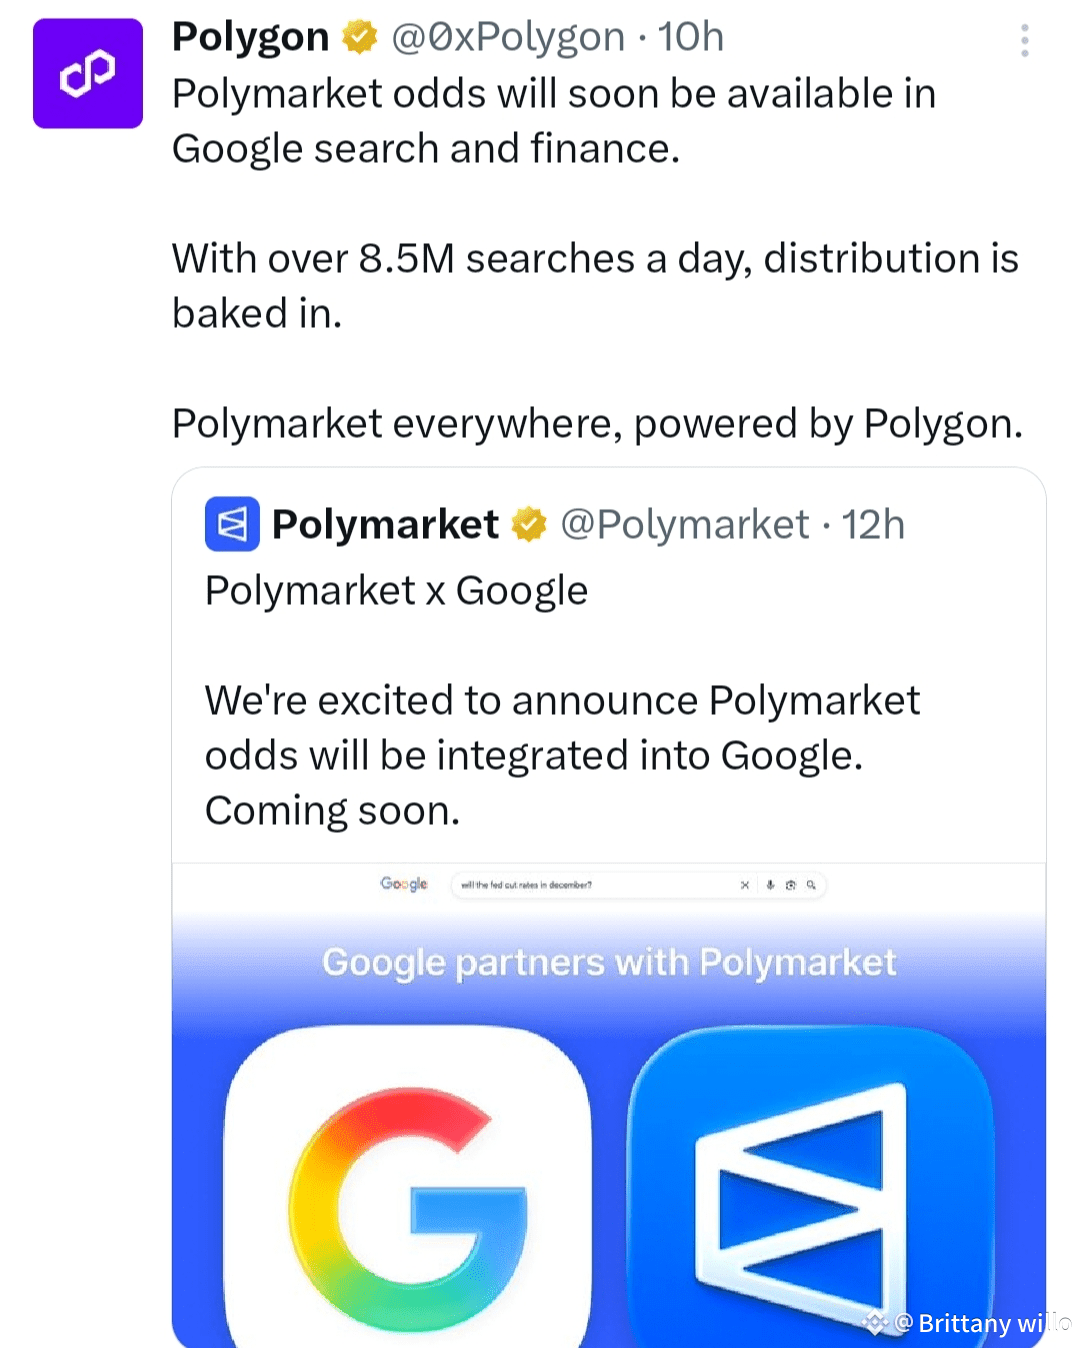Click Polymarket's gold verified badge
Image resolution: width=1080 pixels, height=1348 pixels.
(x=529, y=524)
